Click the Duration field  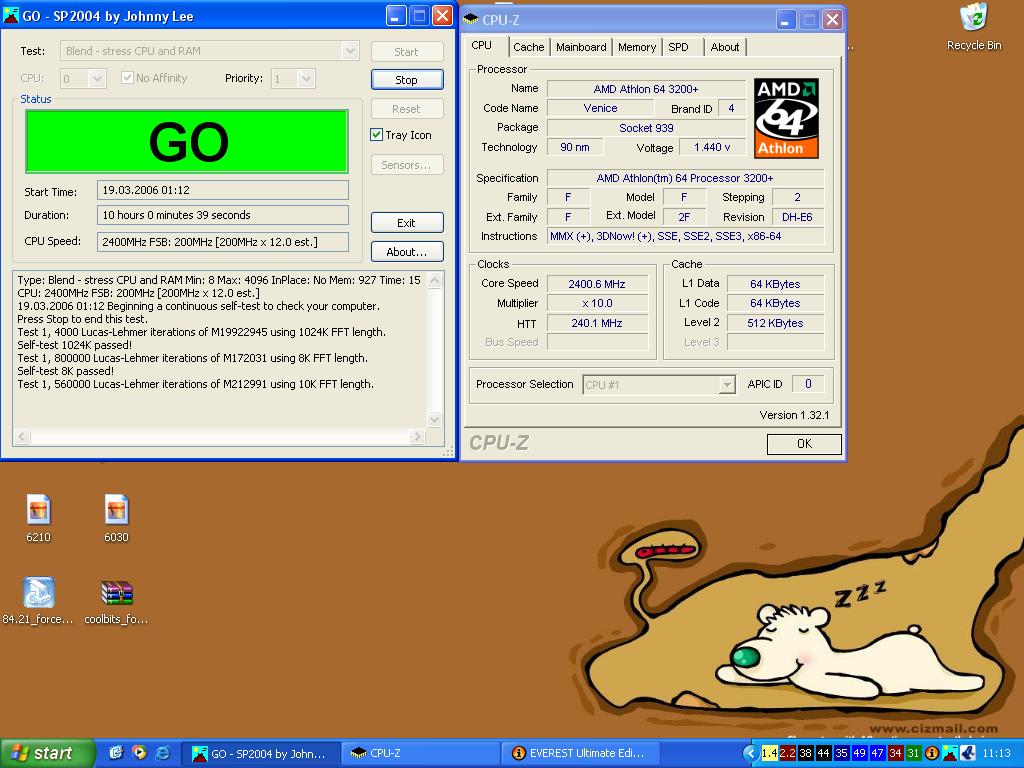223,215
